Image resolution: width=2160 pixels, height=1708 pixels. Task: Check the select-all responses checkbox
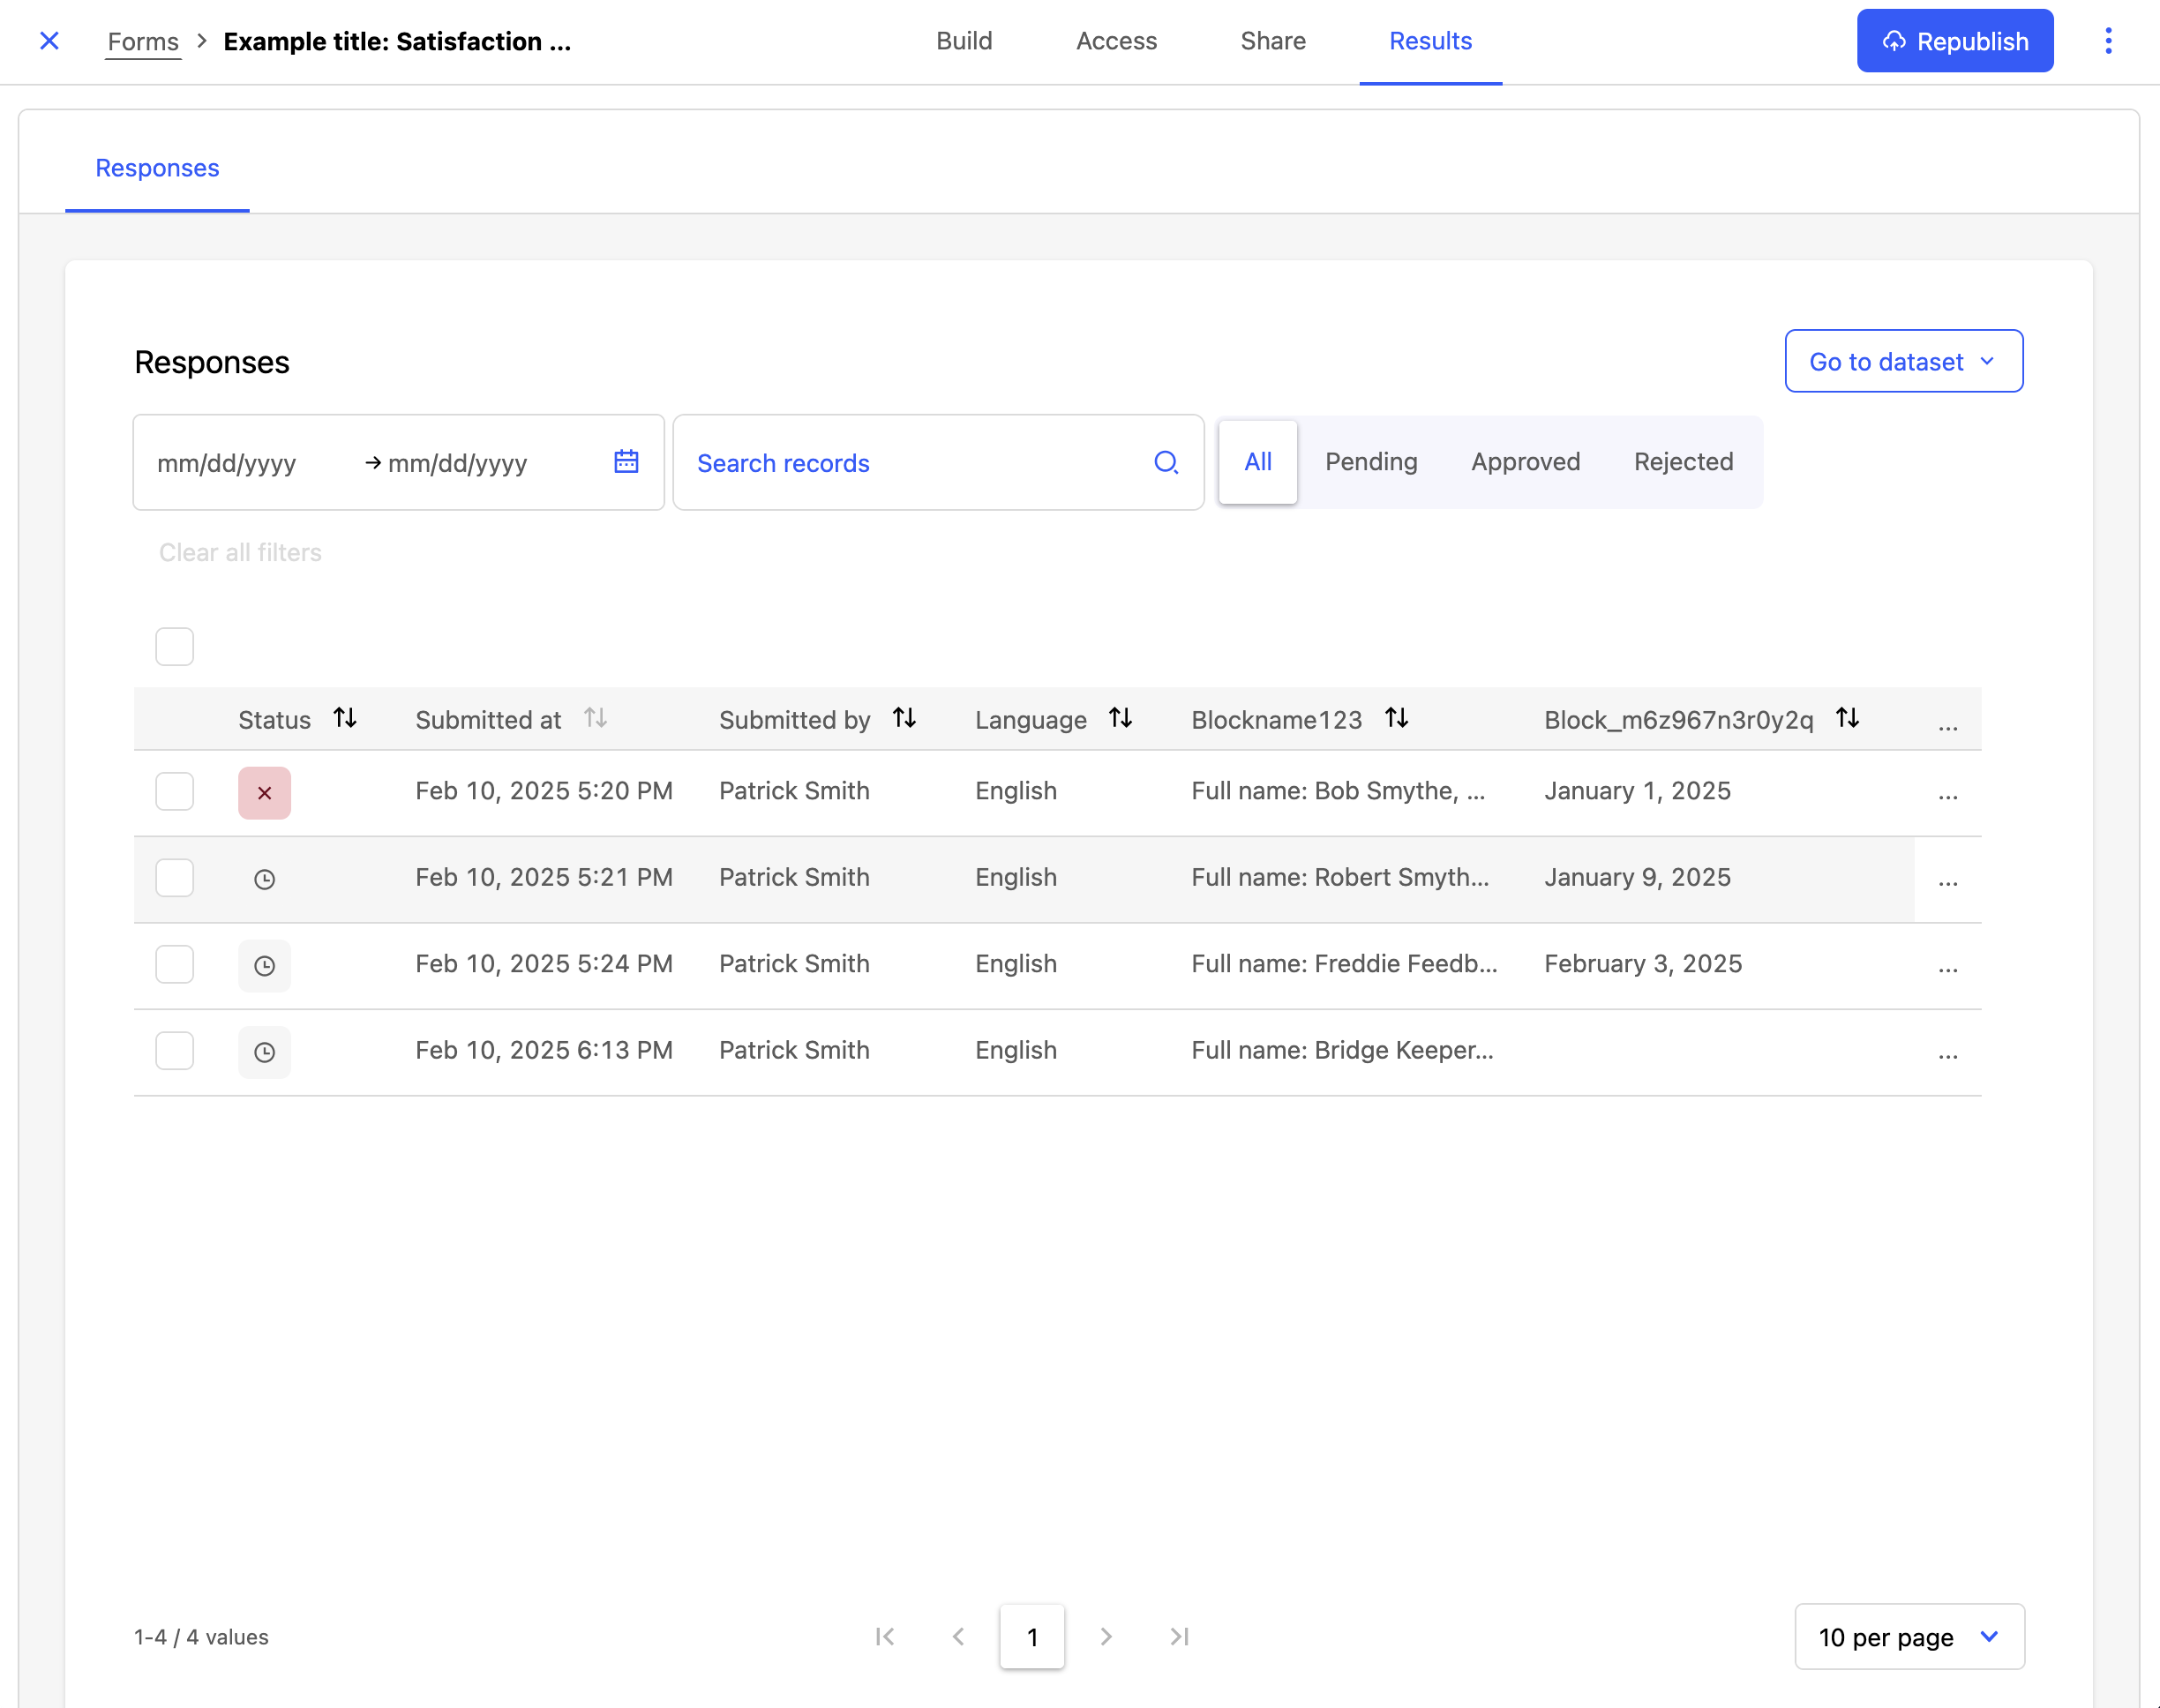[174, 647]
